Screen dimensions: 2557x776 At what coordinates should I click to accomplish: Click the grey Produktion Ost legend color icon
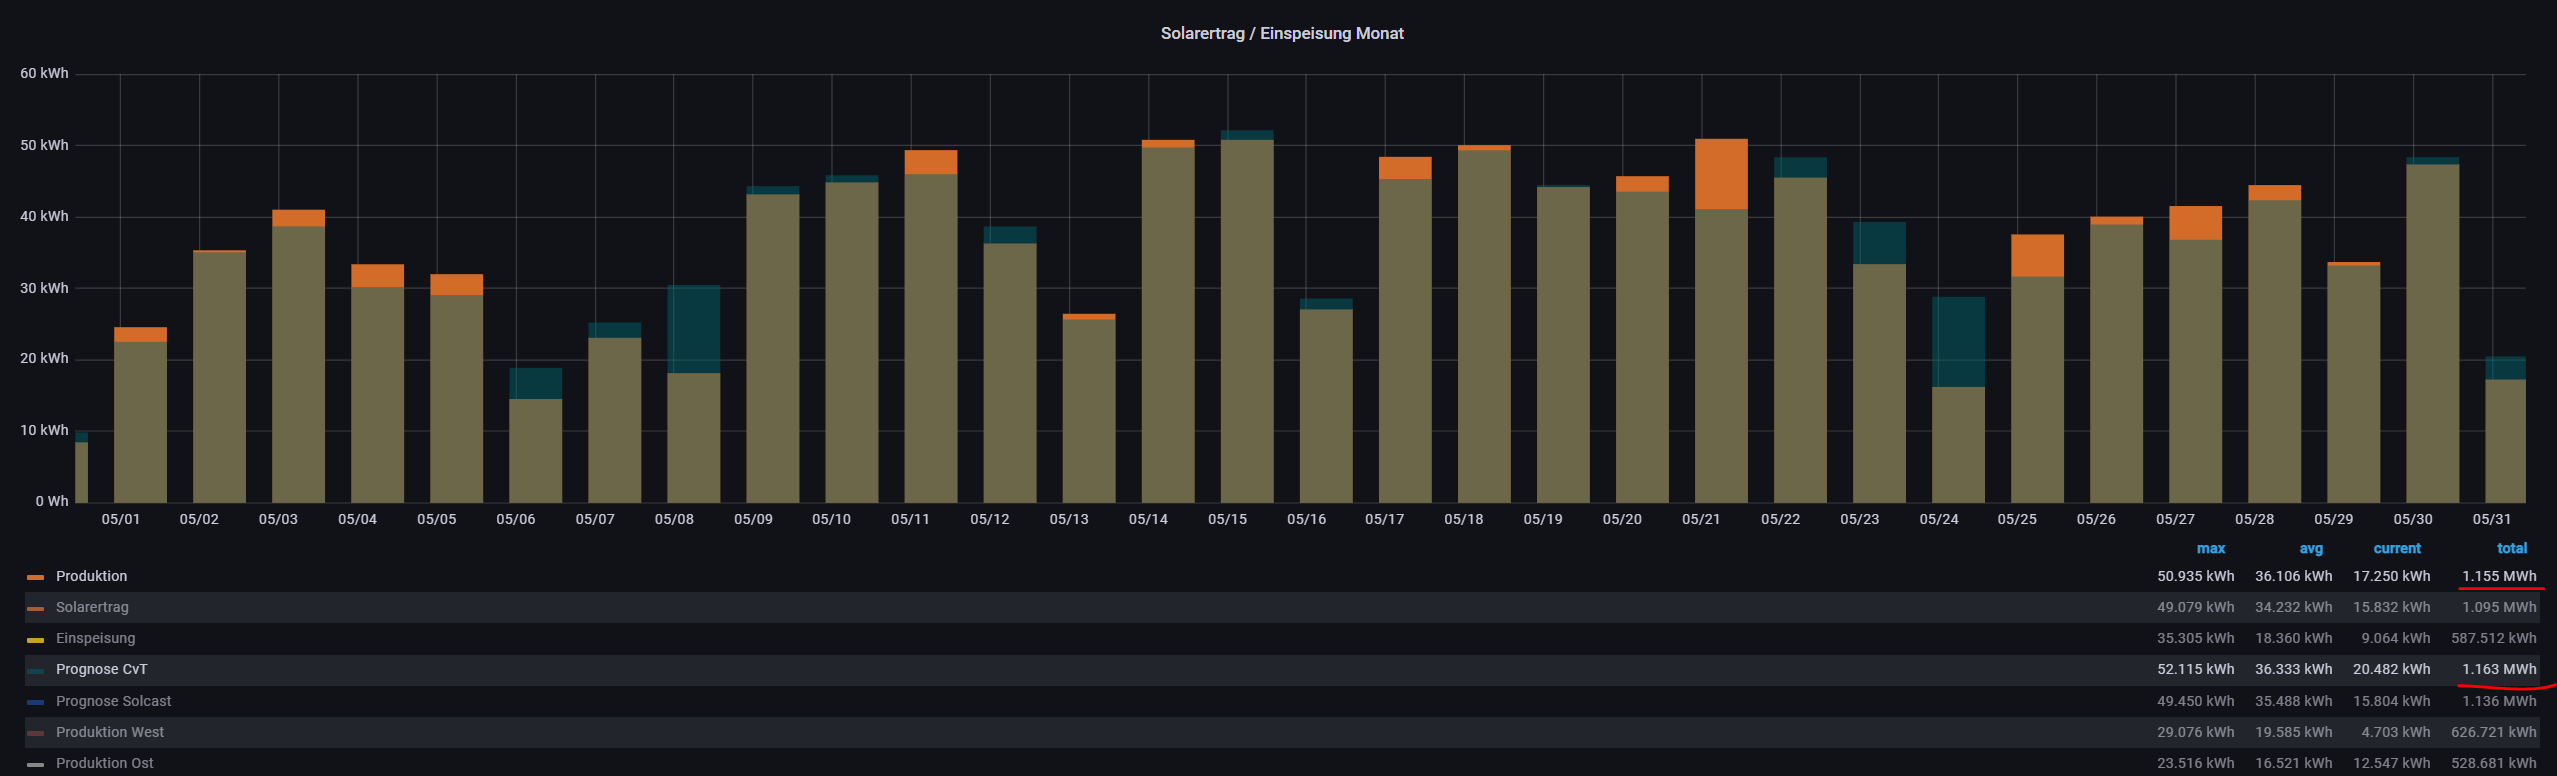tap(36, 764)
